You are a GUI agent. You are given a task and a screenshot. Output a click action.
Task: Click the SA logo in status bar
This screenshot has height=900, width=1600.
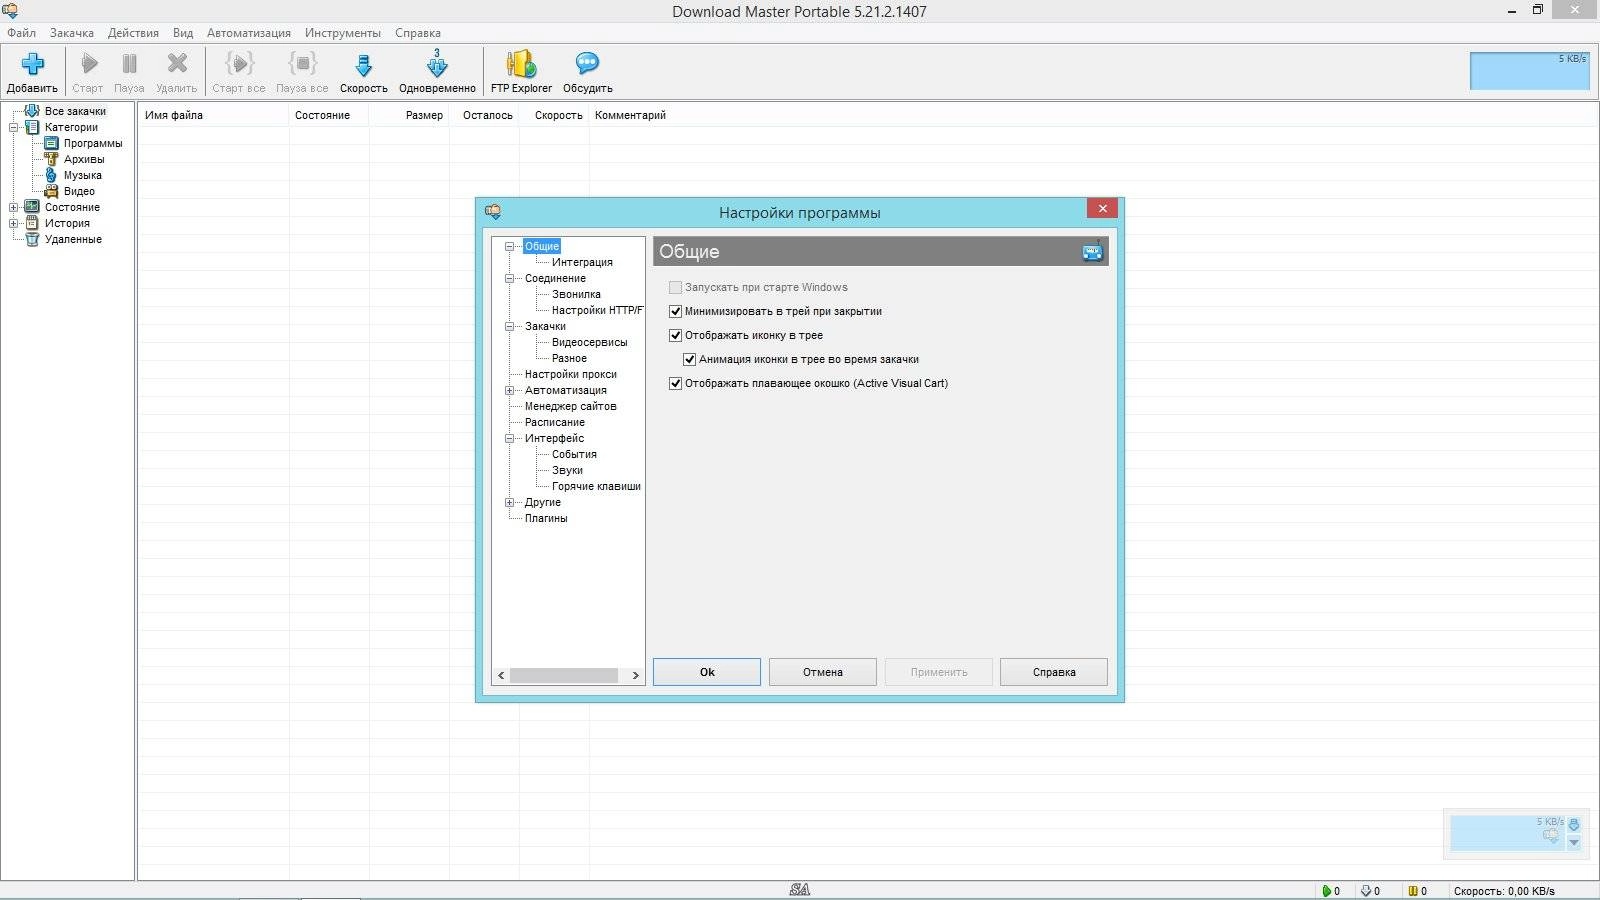799,890
